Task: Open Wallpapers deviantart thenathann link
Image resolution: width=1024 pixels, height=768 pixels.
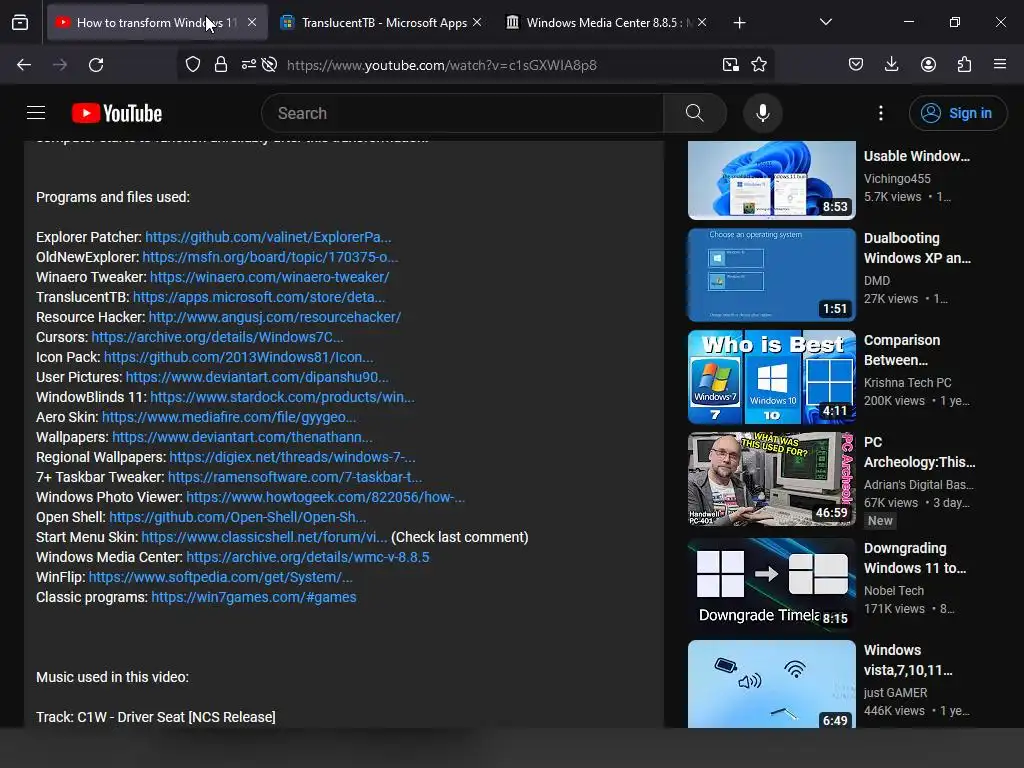Action: (242, 437)
